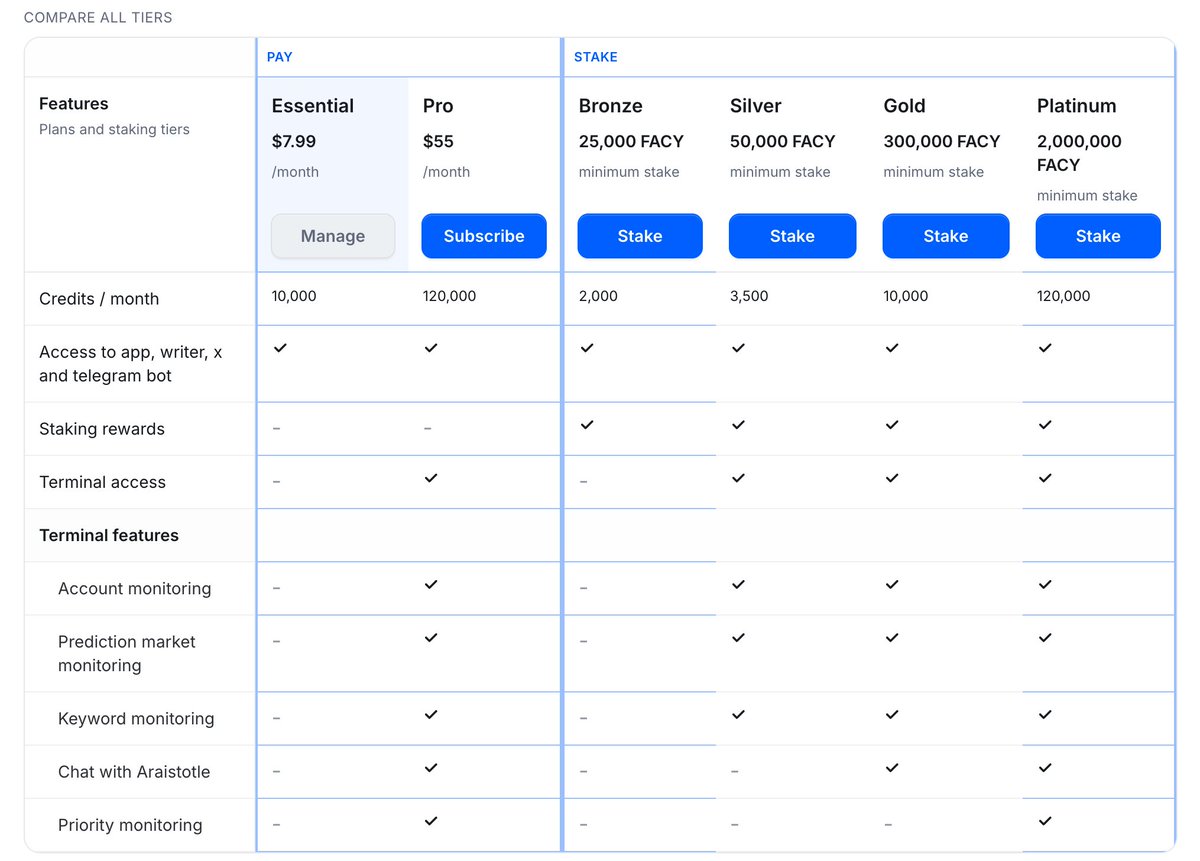
Task: Click Stake button for Bronze tier
Action: [640, 236]
